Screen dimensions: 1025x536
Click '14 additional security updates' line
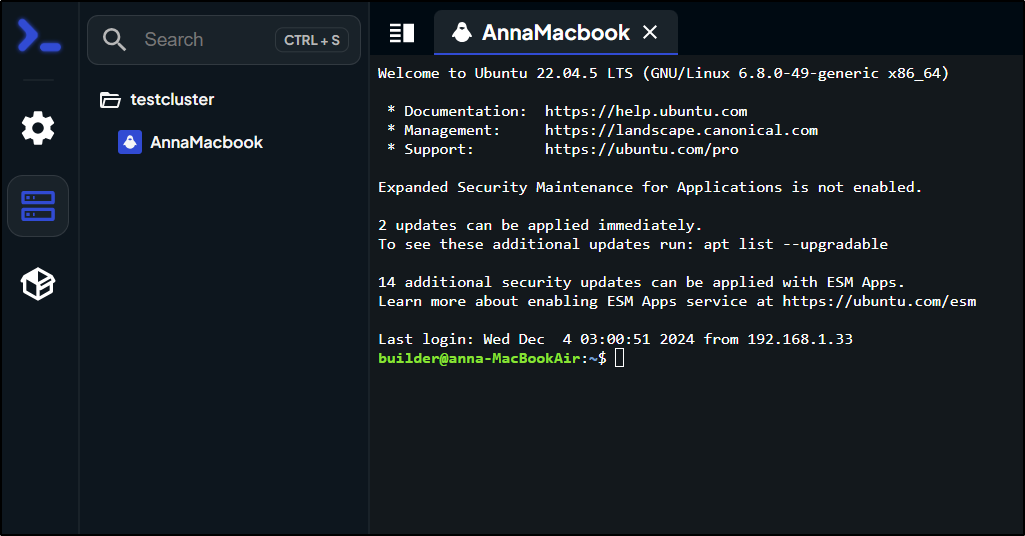tap(641, 282)
